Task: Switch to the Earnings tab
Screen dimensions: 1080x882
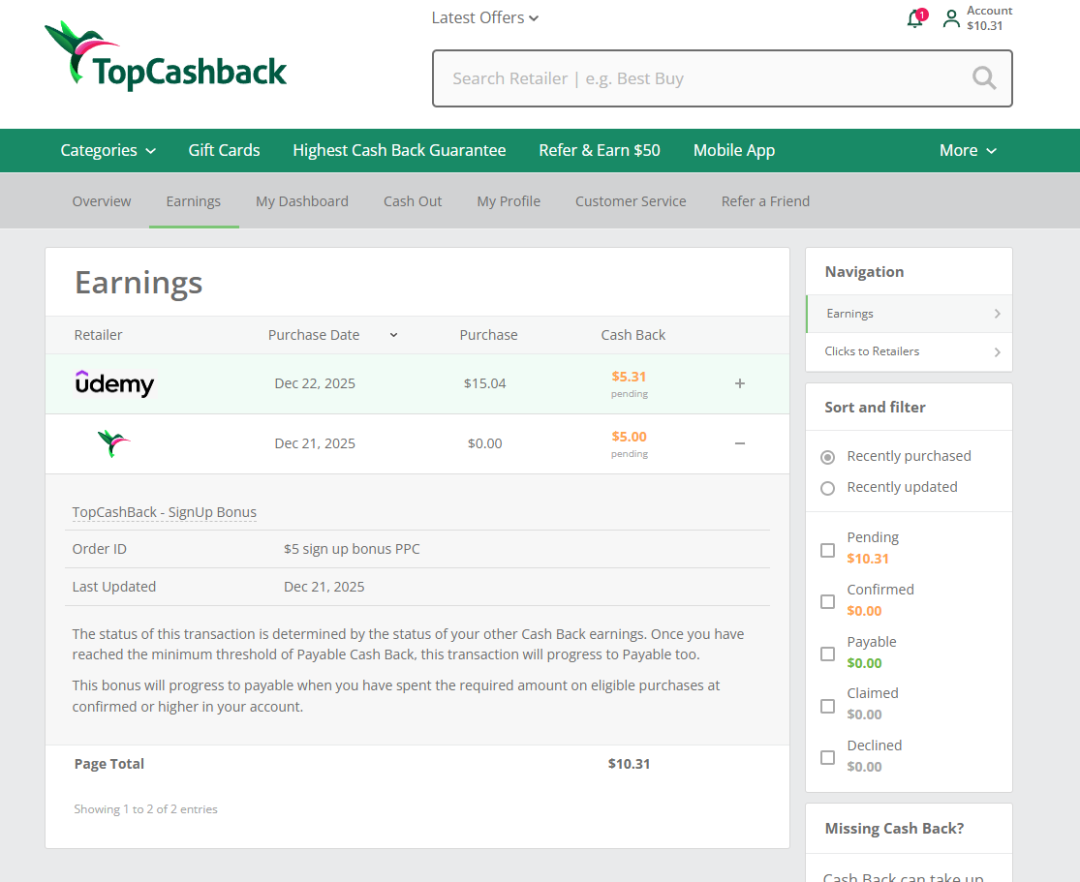Action: pyautogui.click(x=194, y=201)
